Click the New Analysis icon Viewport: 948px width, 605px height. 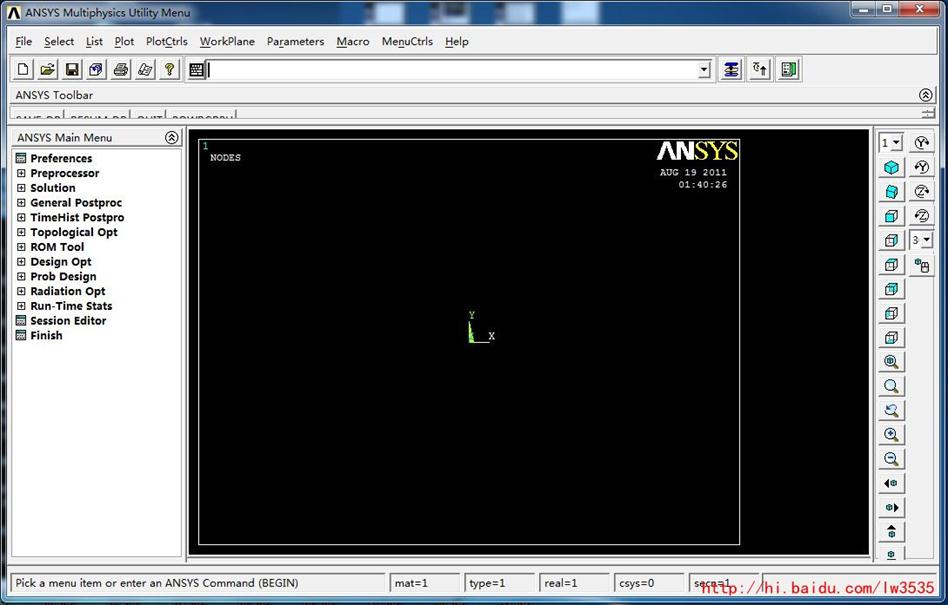(23, 70)
